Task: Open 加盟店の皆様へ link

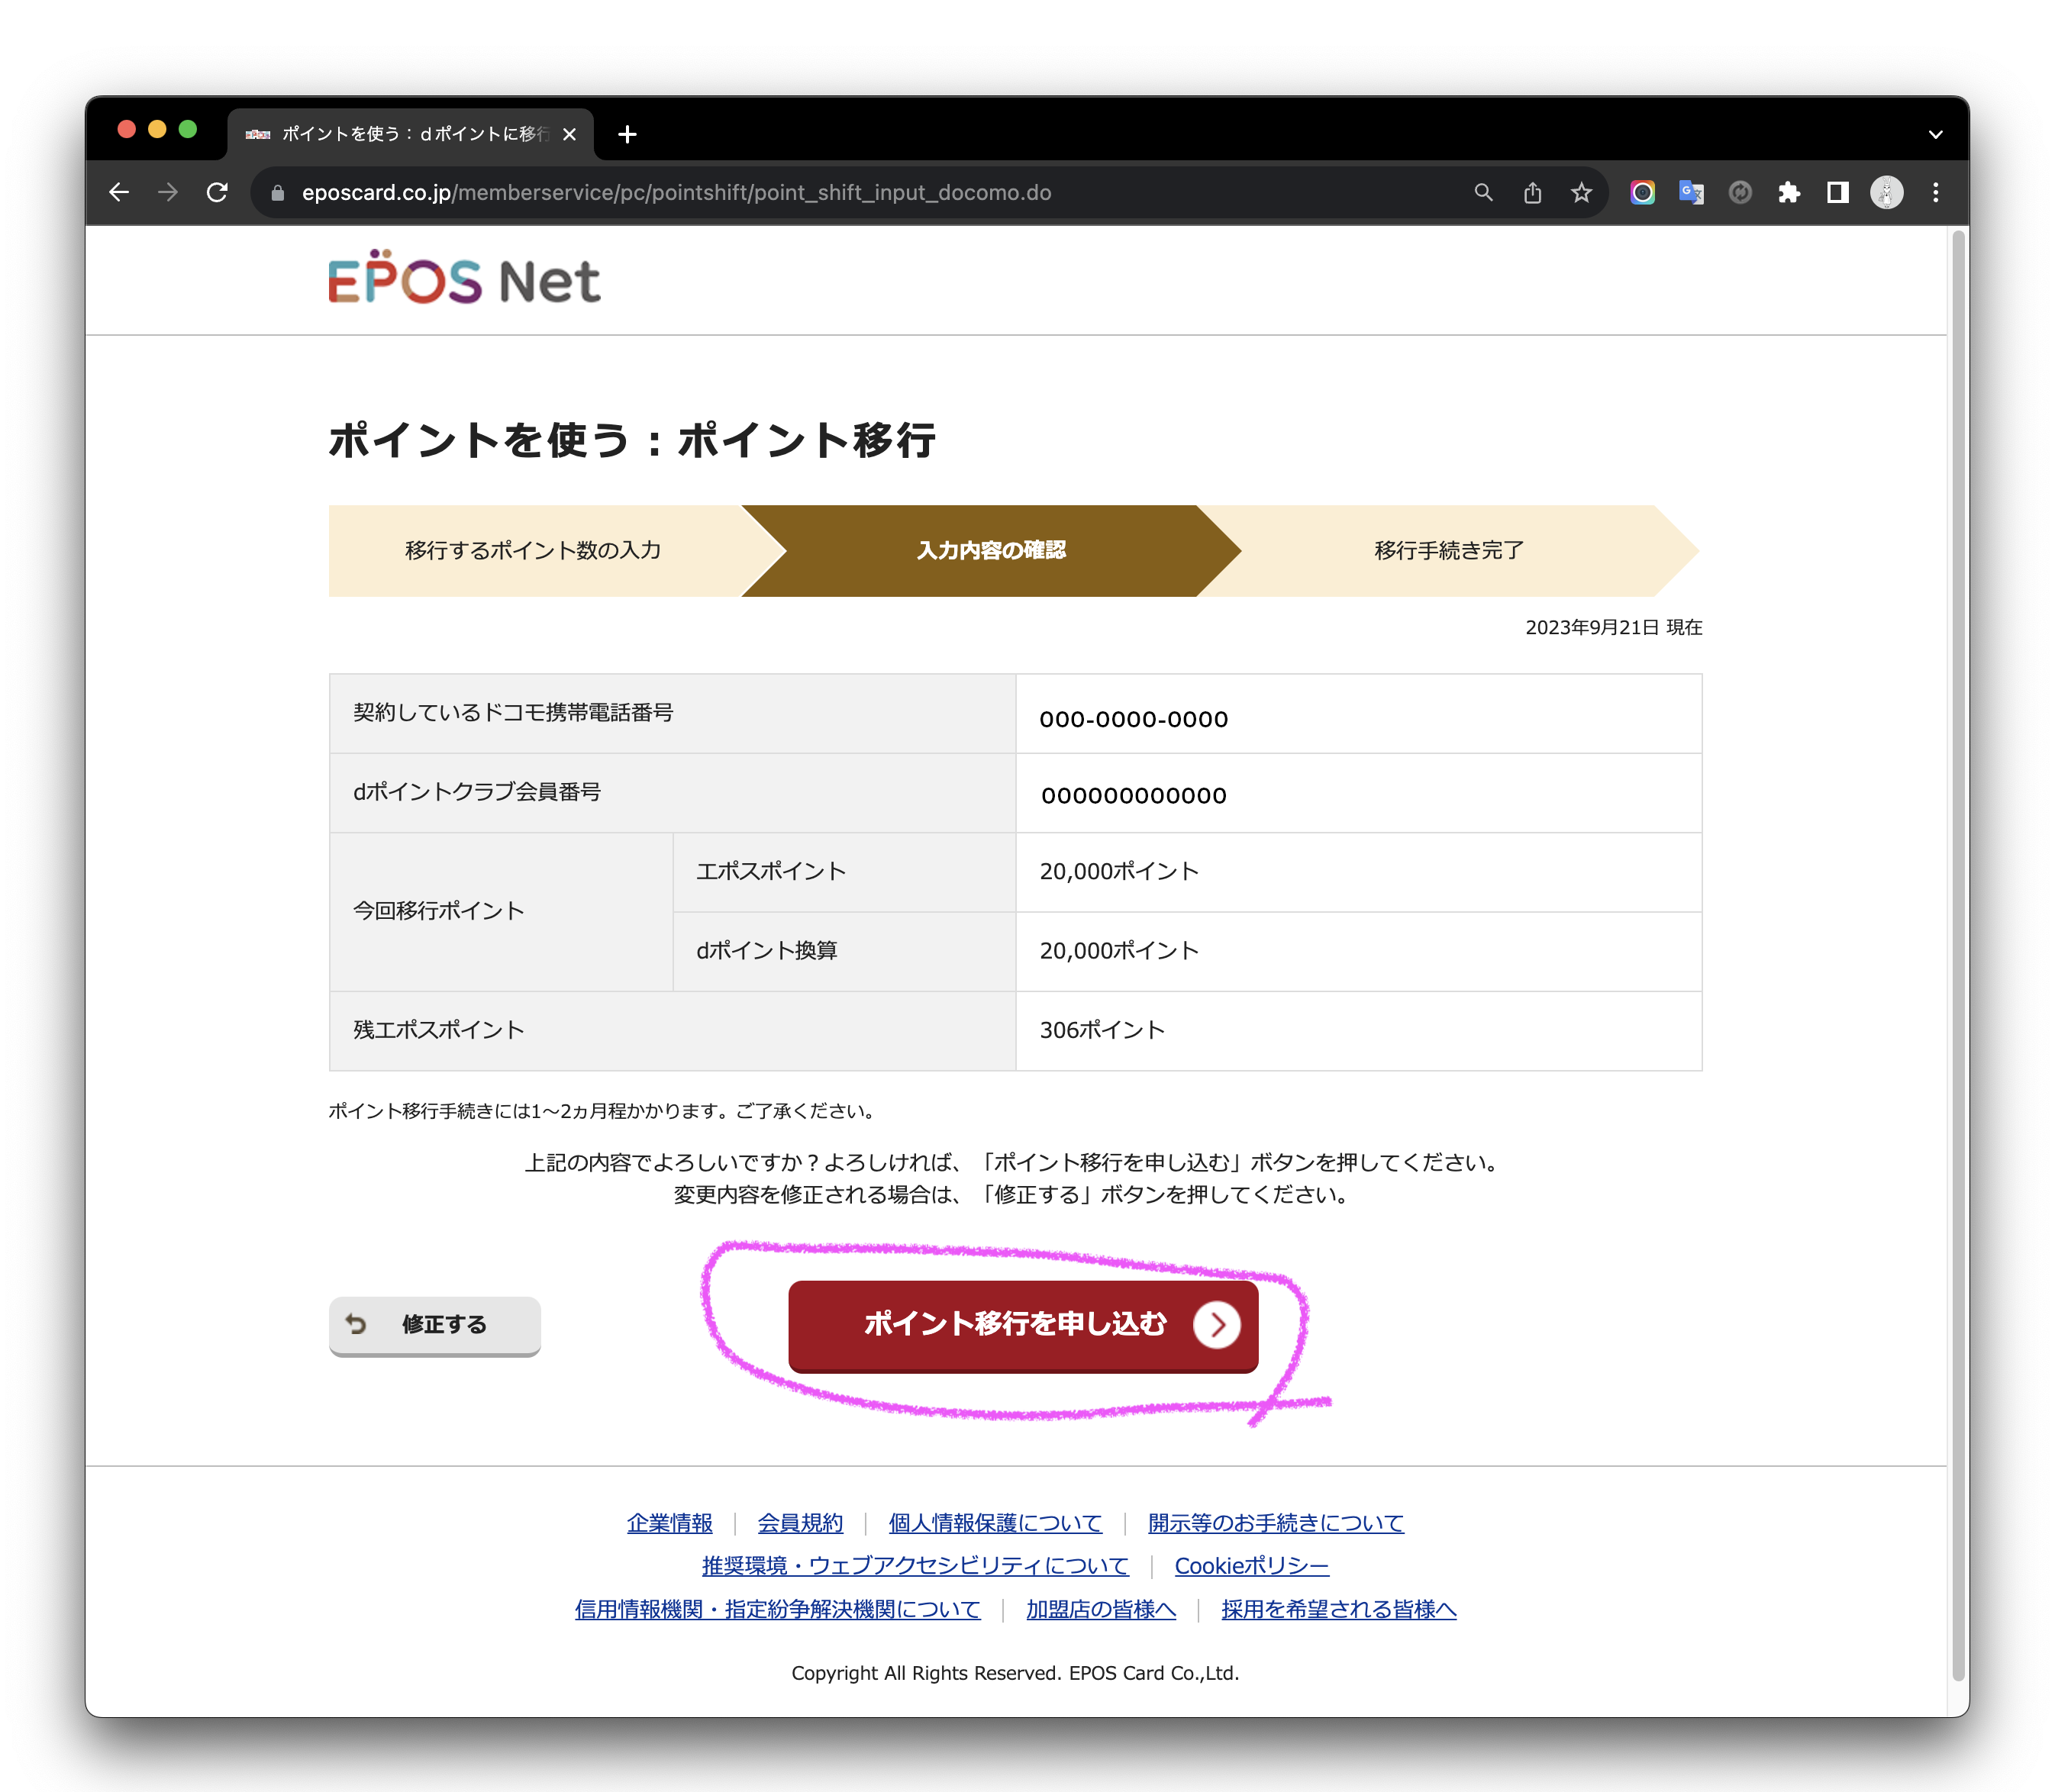Action: click(x=1100, y=1609)
